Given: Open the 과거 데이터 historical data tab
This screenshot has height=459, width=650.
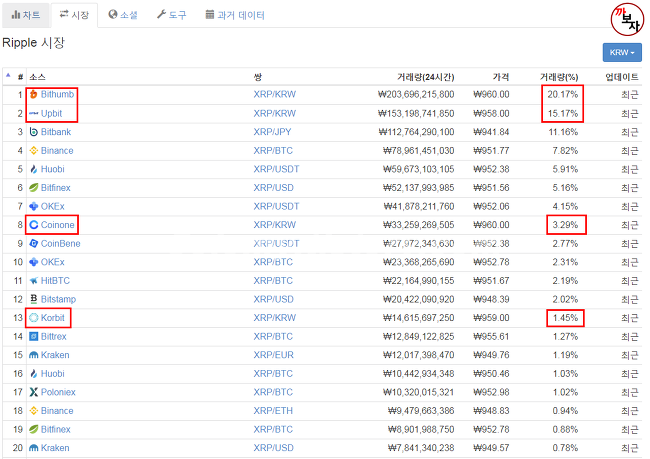Looking at the screenshot, I should (x=235, y=15).
